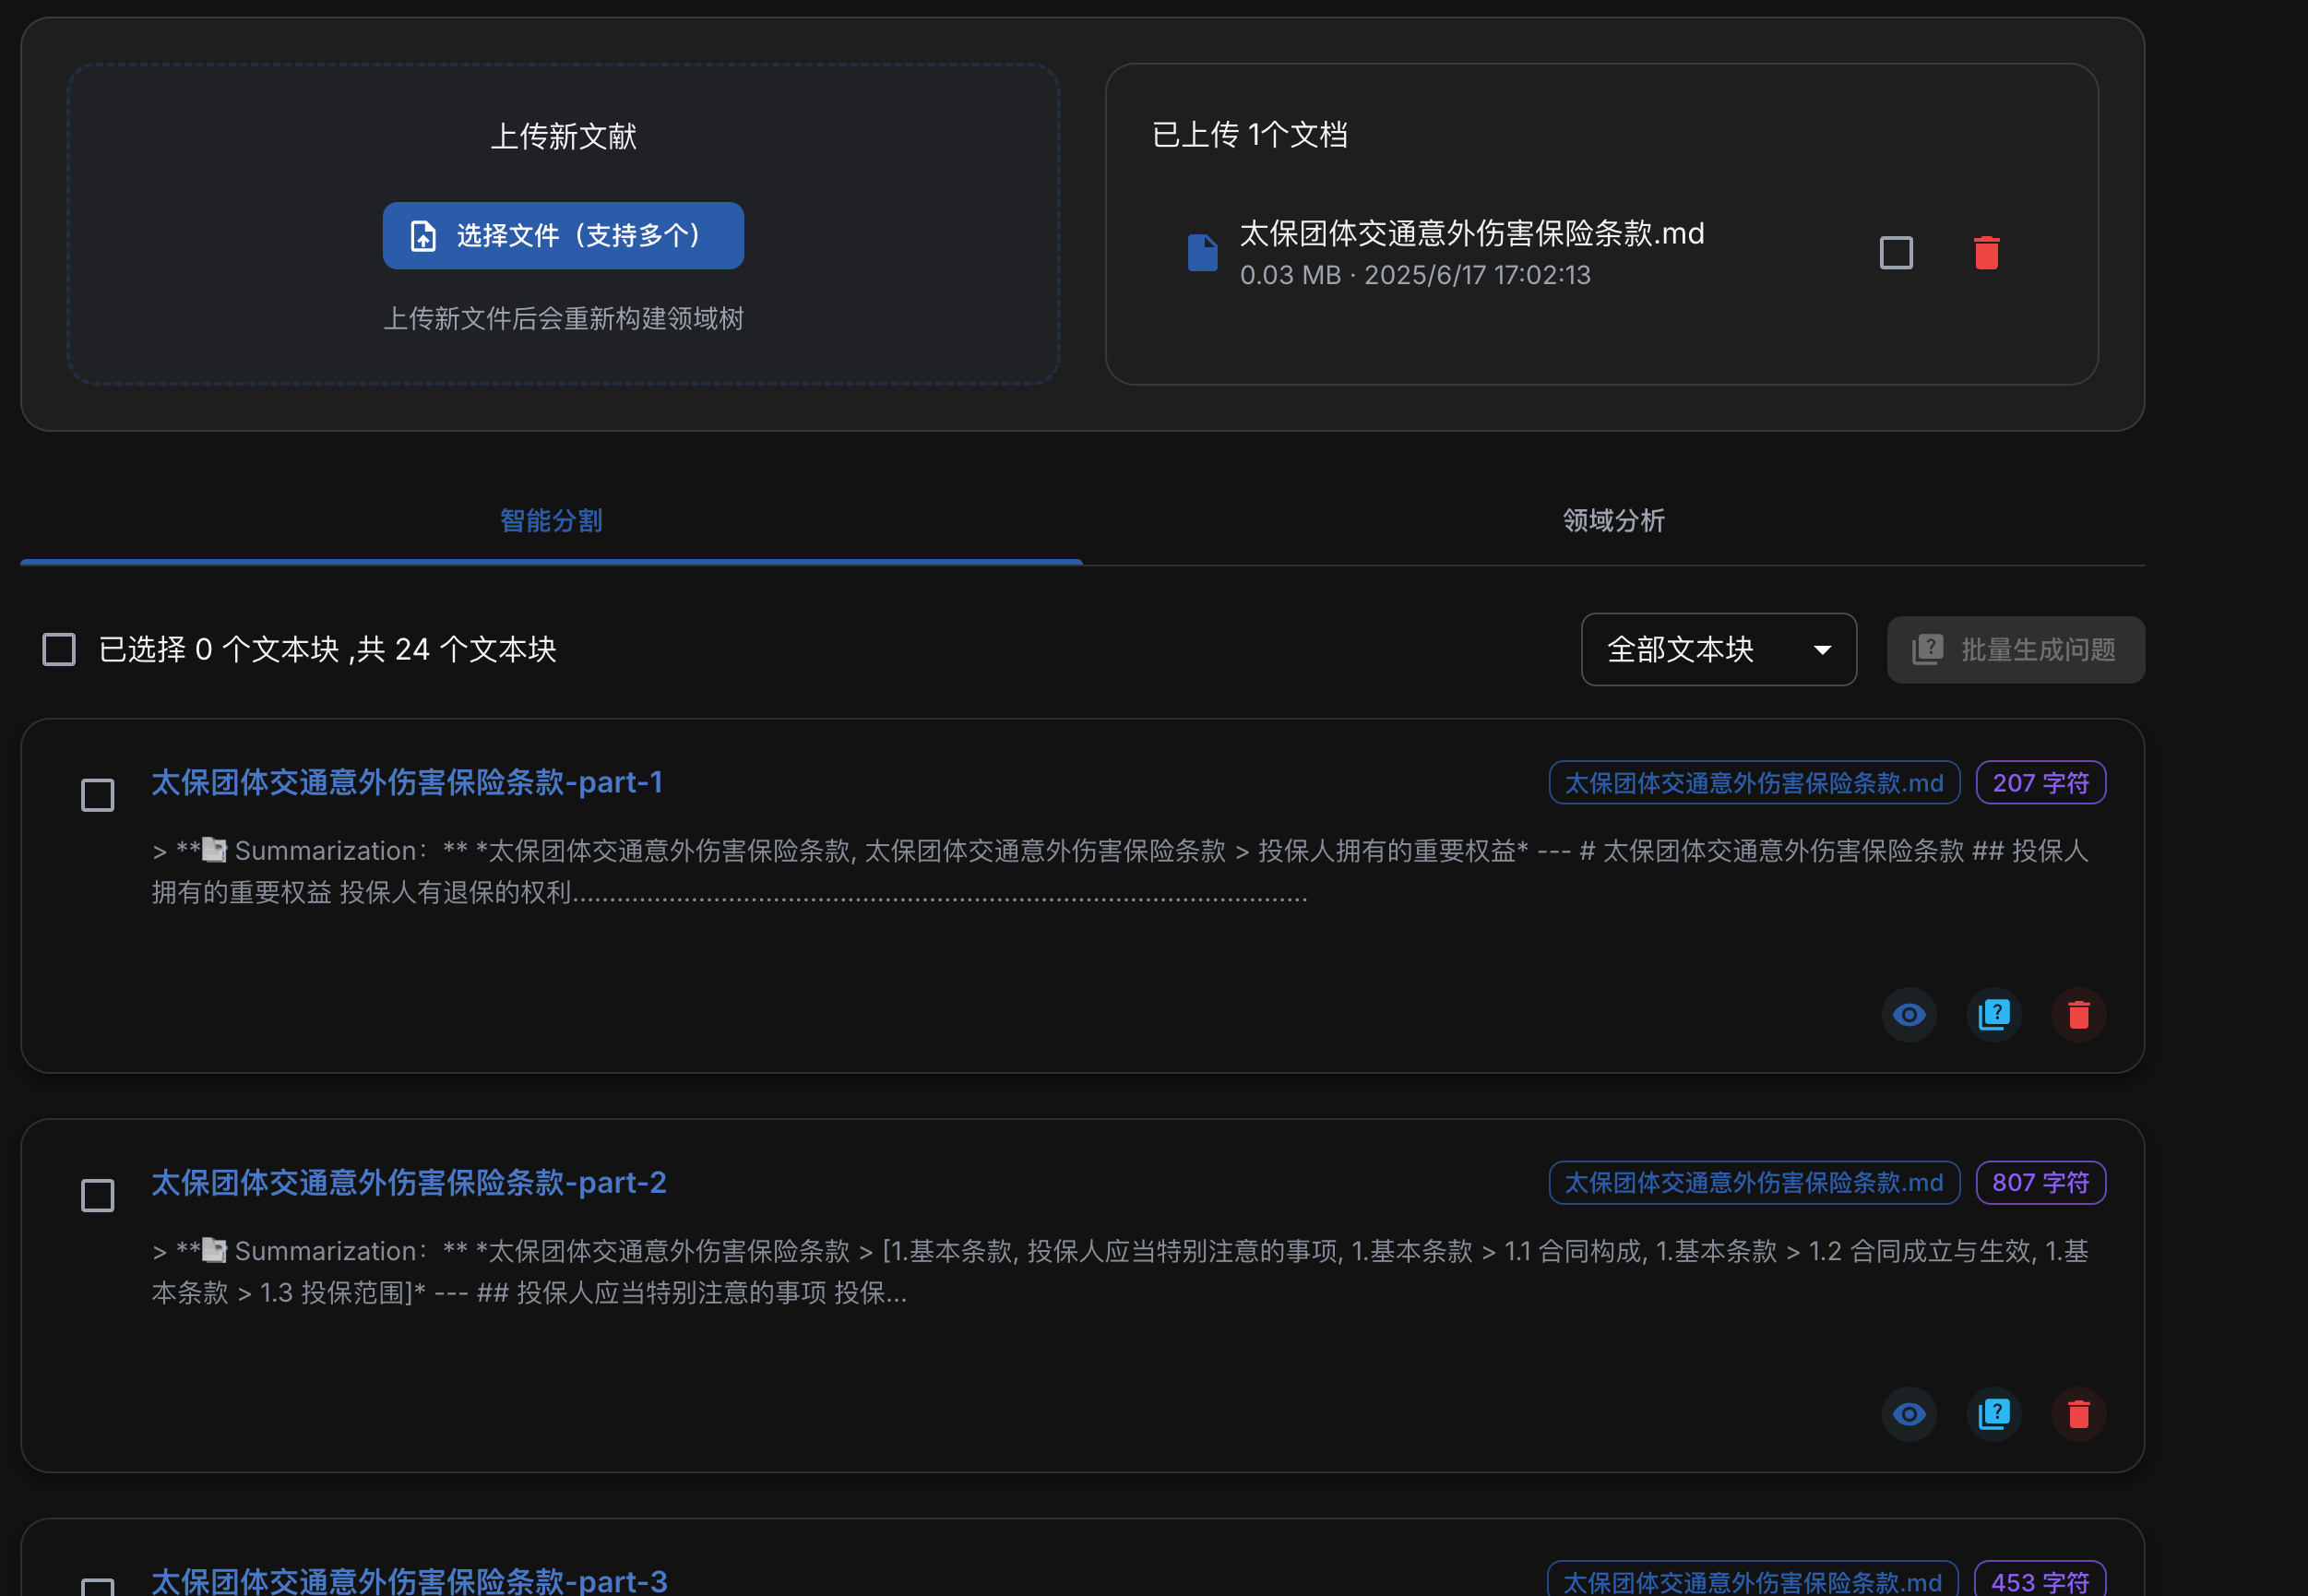Stay on the 智能分割 tab
Image resolution: width=2308 pixels, height=1596 pixels.
click(x=551, y=520)
